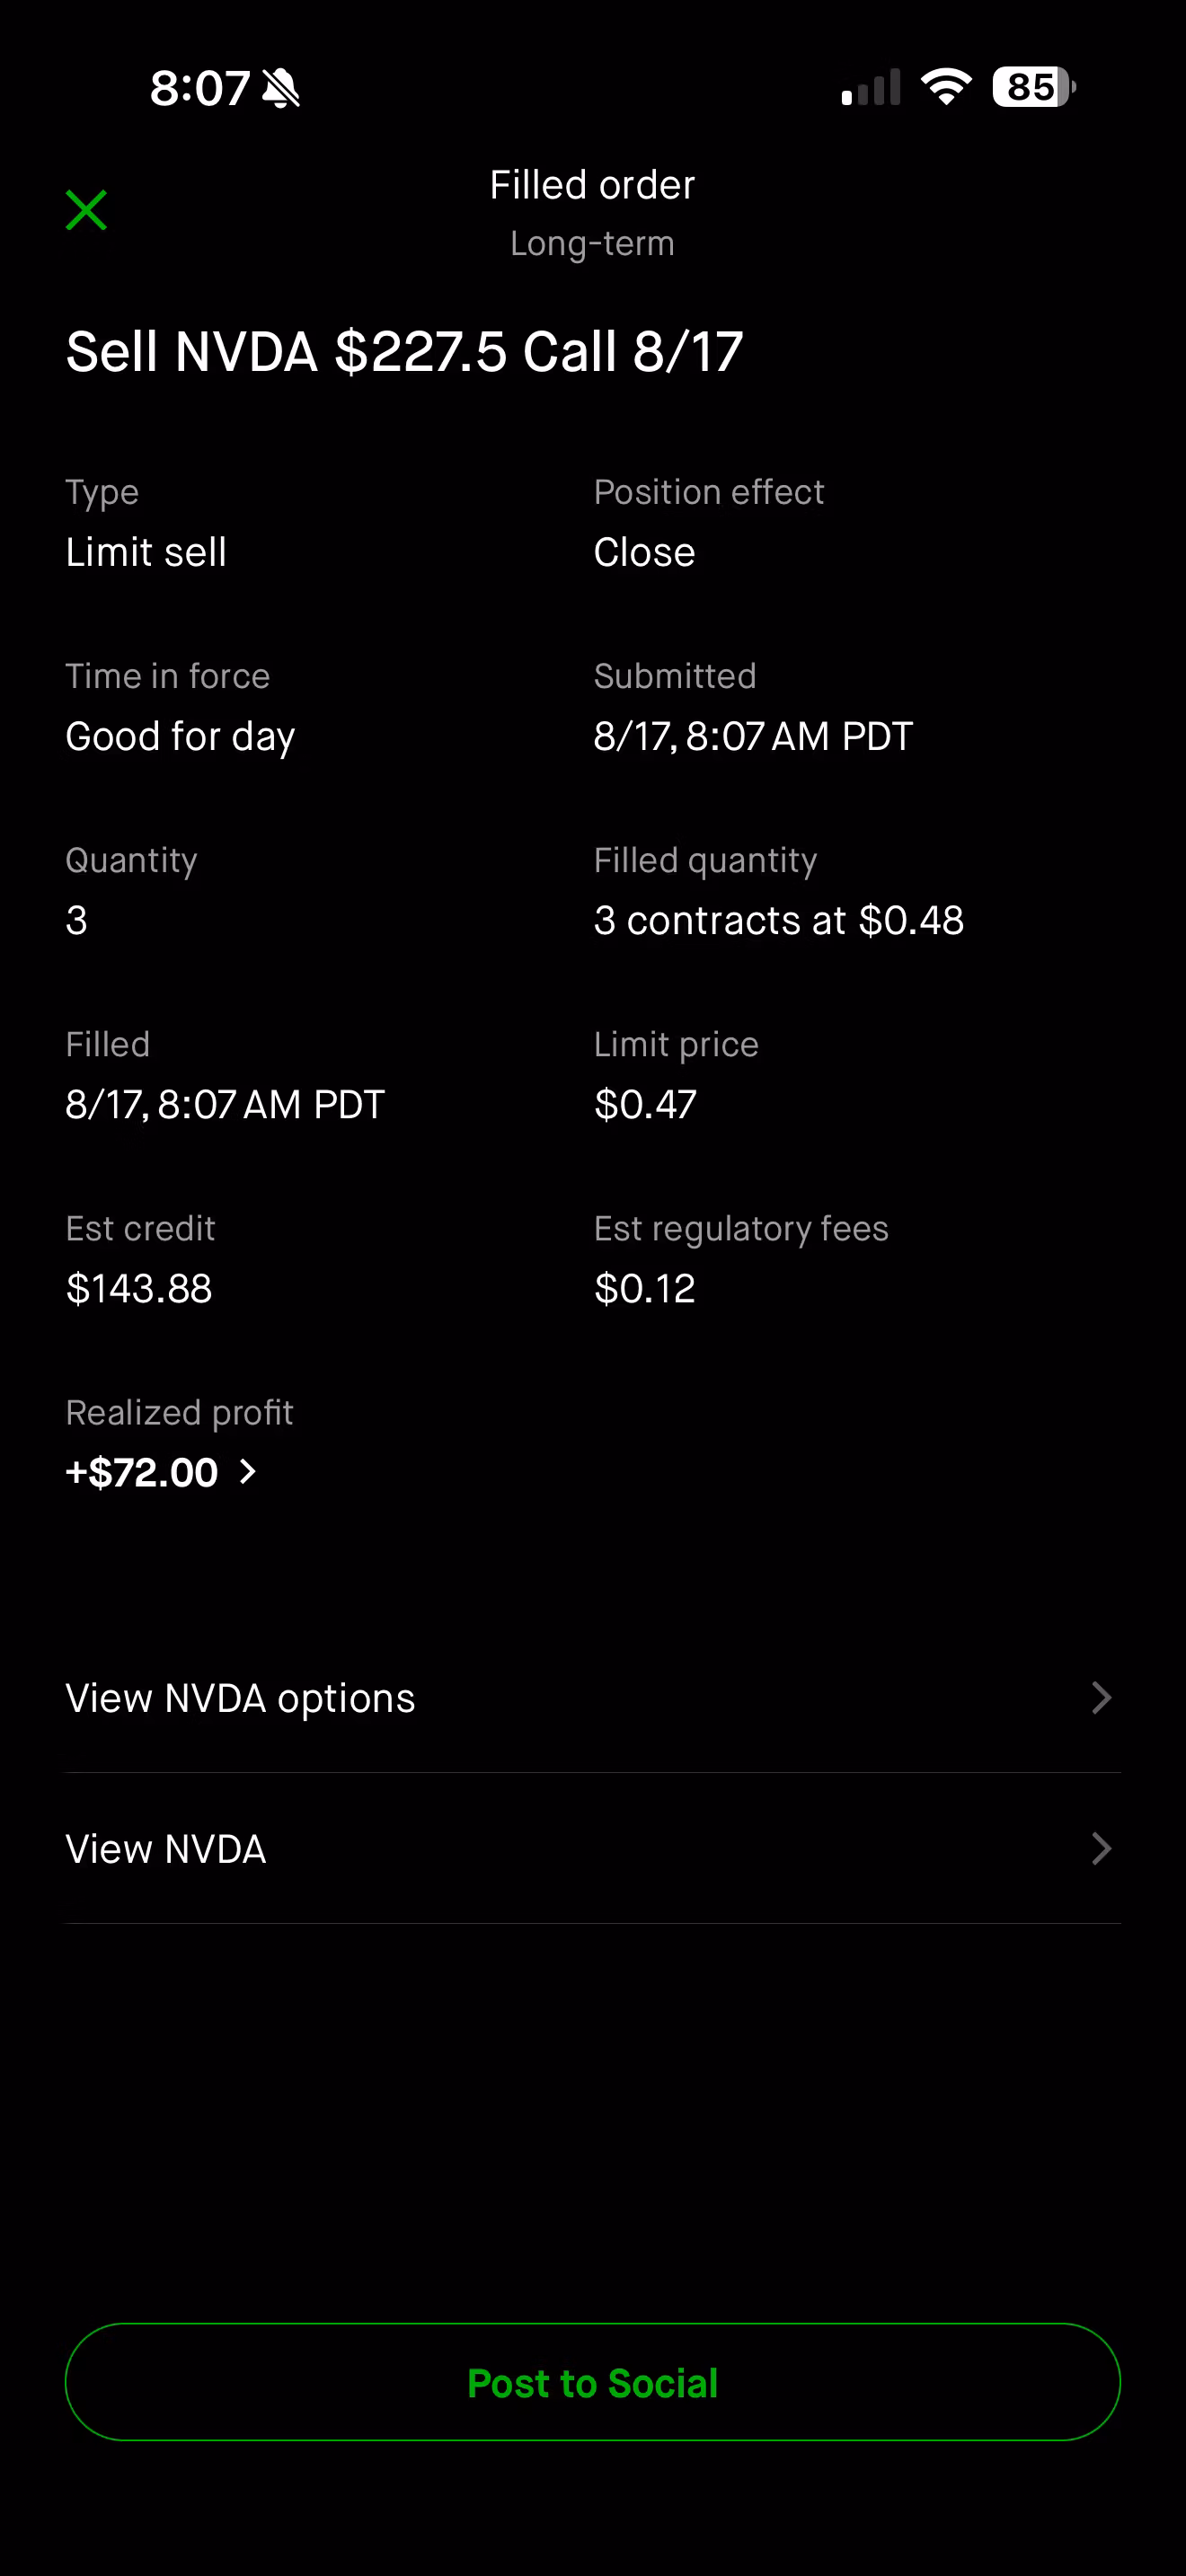Screen dimensions: 1186x2576
Task: Tap the +$72.00 realized profit value
Action: 141,1472
